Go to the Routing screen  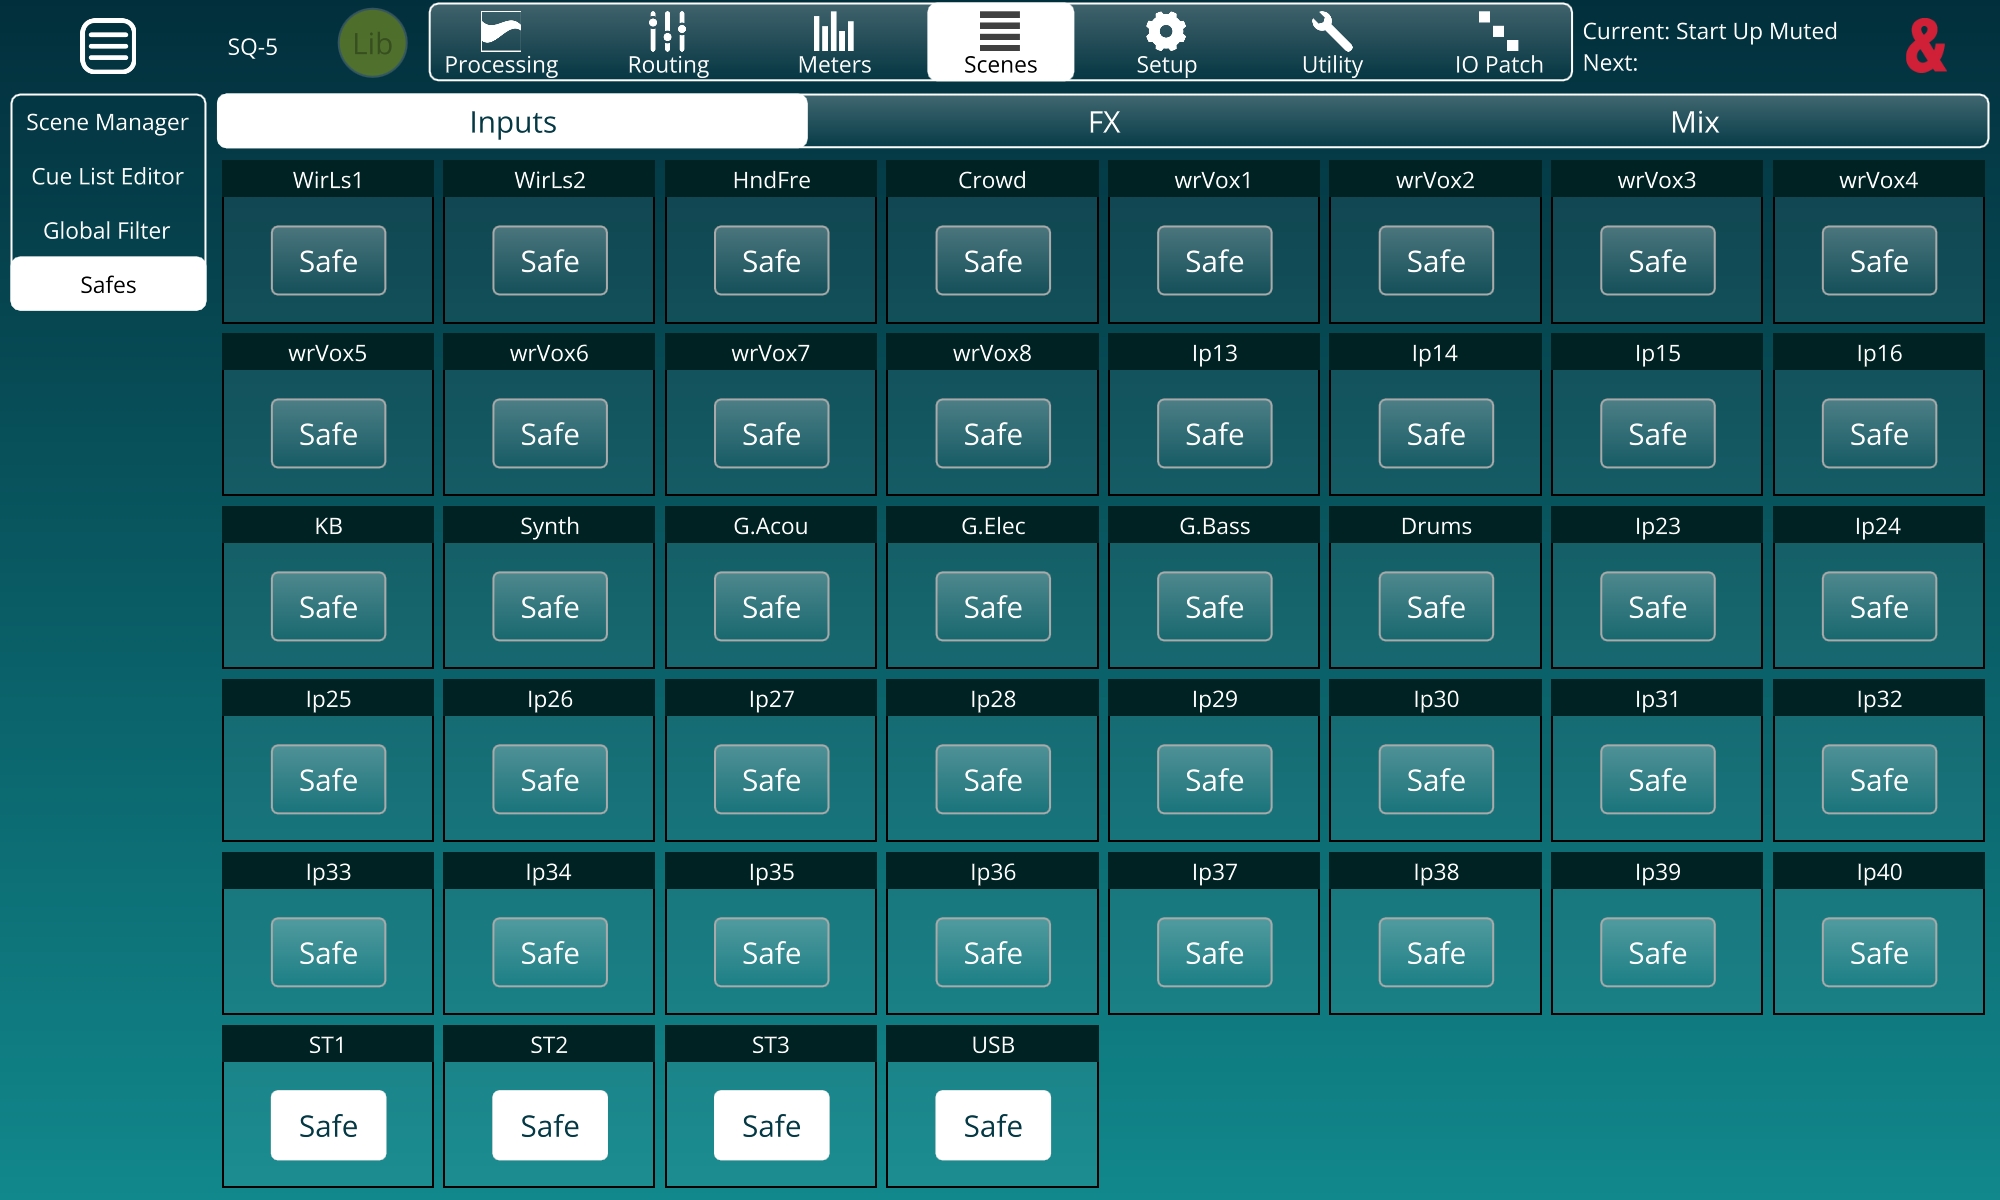pos(668,43)
